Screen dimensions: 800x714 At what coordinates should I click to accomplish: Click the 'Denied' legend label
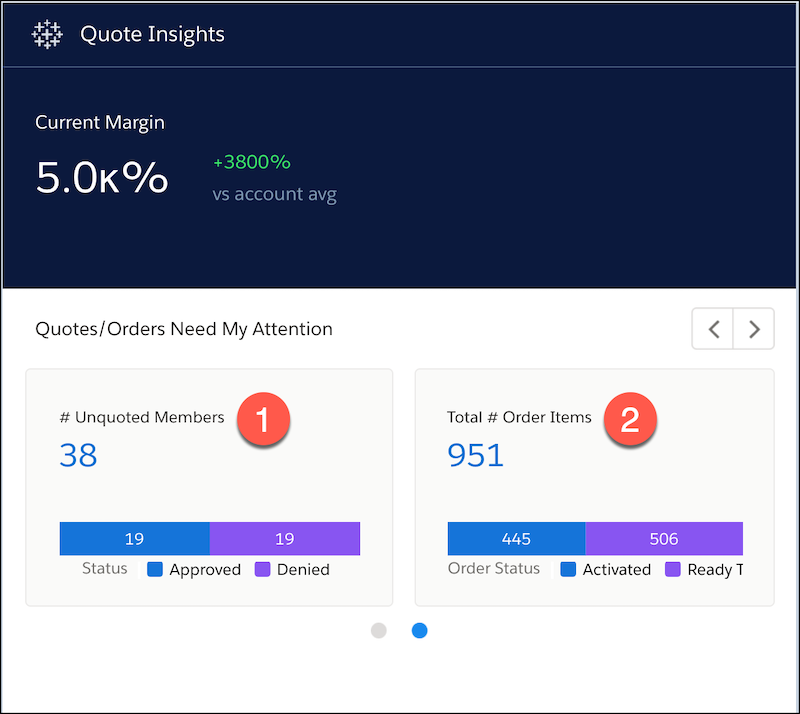tap(303, 569)
